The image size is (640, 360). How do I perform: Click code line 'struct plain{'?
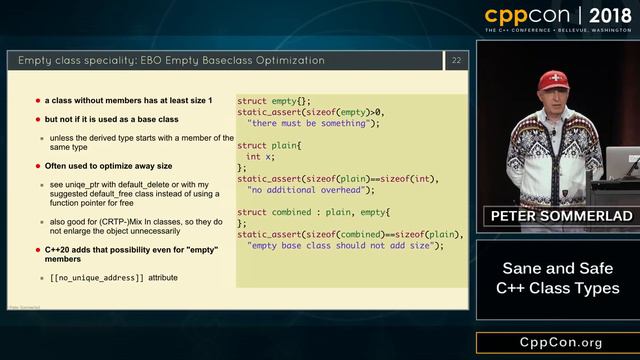tap(269, 146)
